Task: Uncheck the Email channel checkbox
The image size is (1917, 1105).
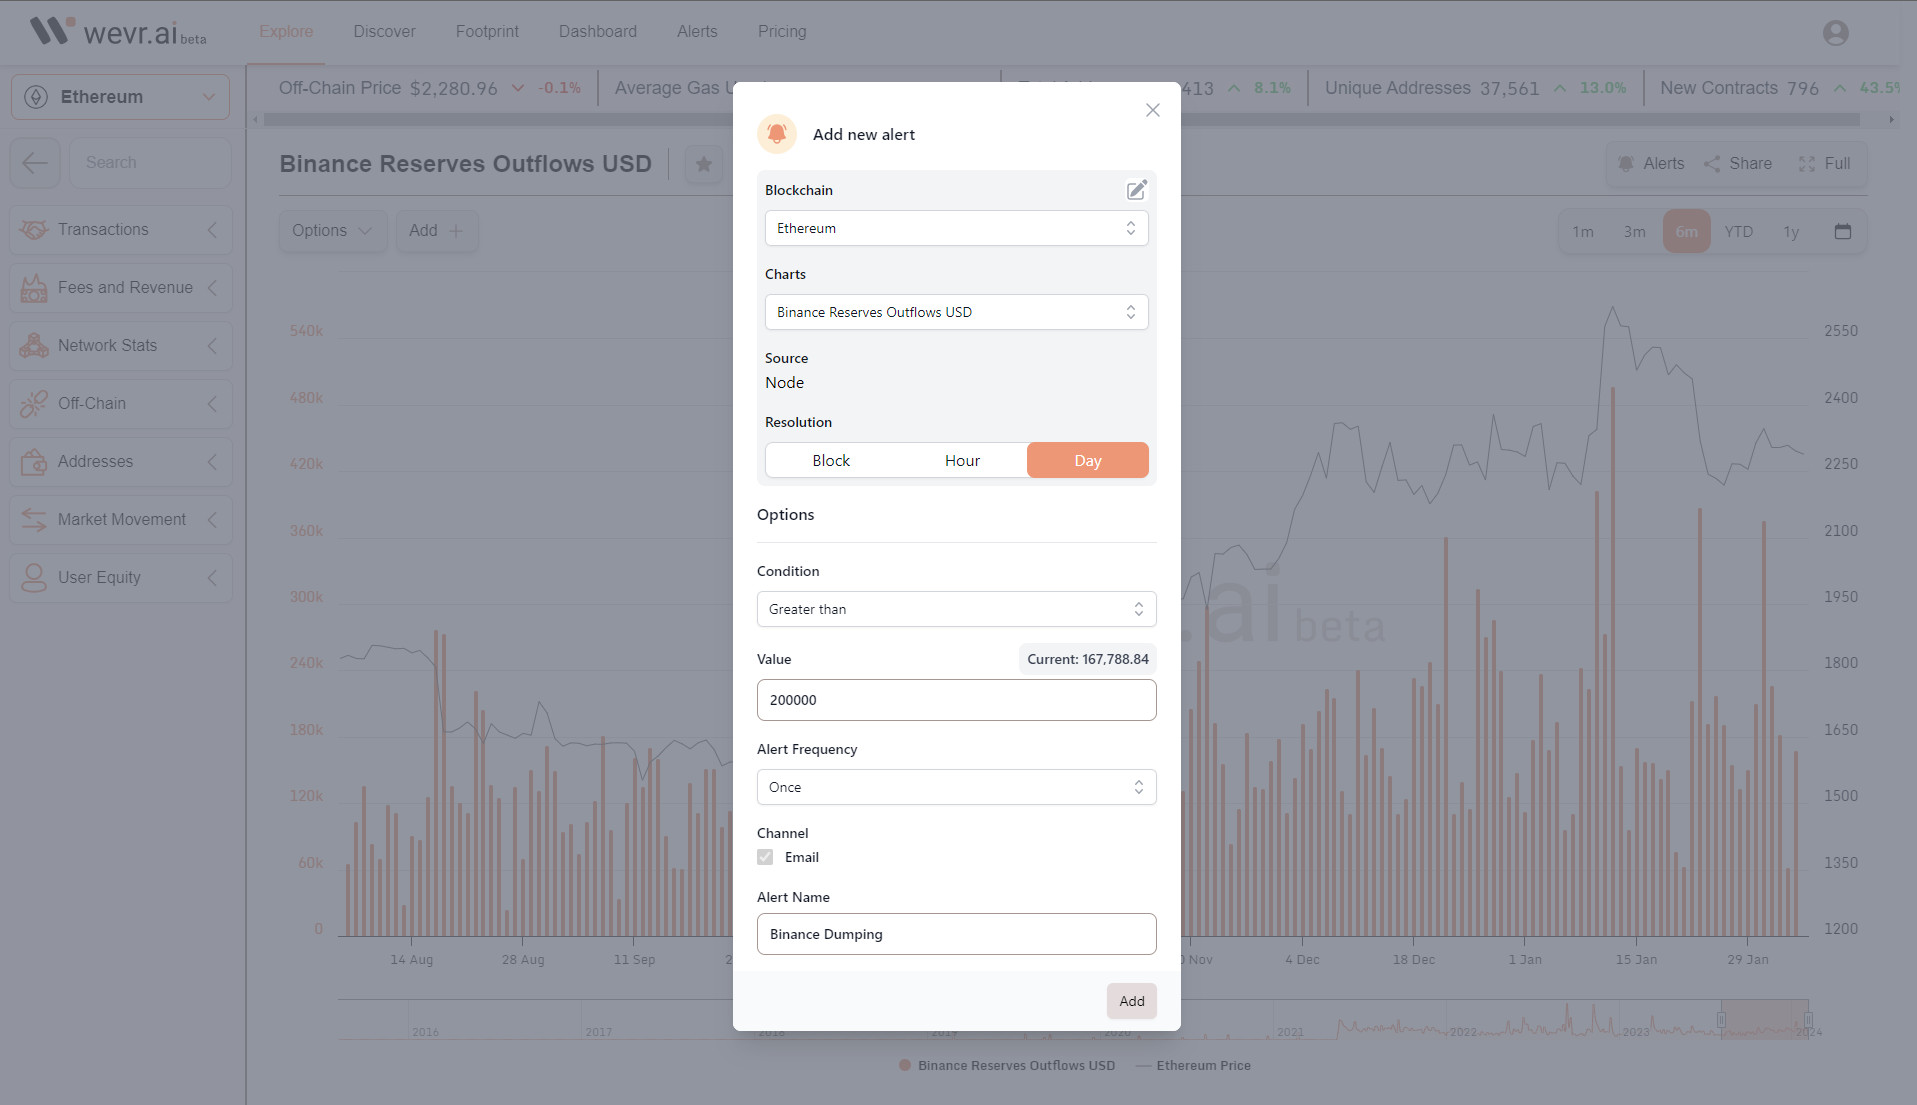Action: click(x=765, y=857)
